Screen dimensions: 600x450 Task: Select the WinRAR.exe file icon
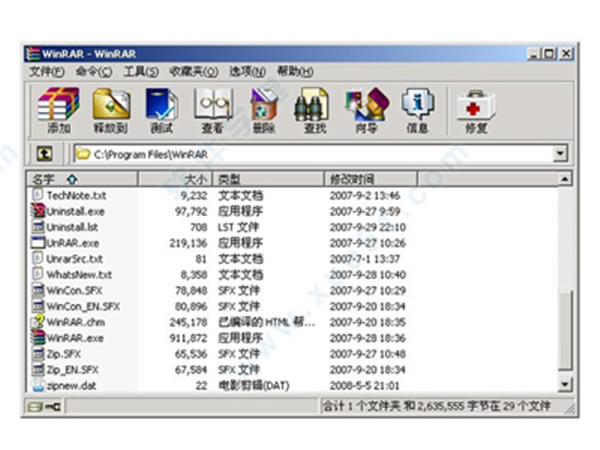coord(38,338)
